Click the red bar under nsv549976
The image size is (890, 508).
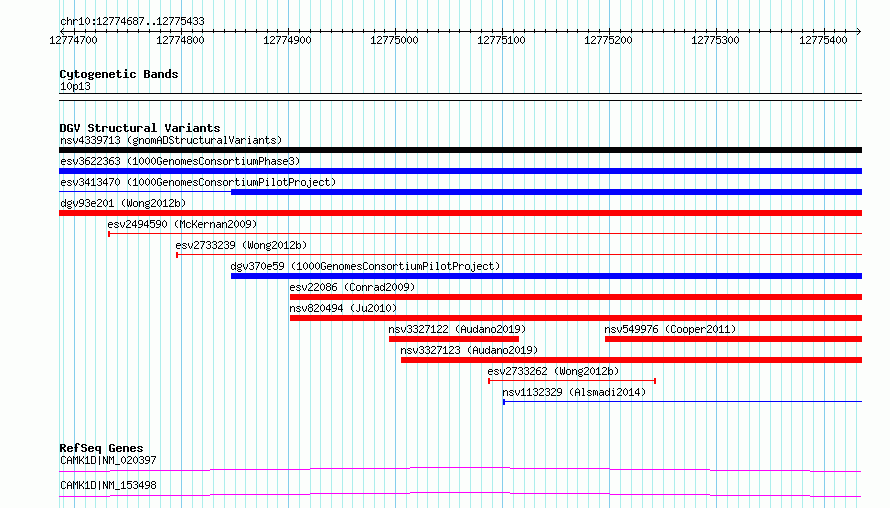pos(733,339)
